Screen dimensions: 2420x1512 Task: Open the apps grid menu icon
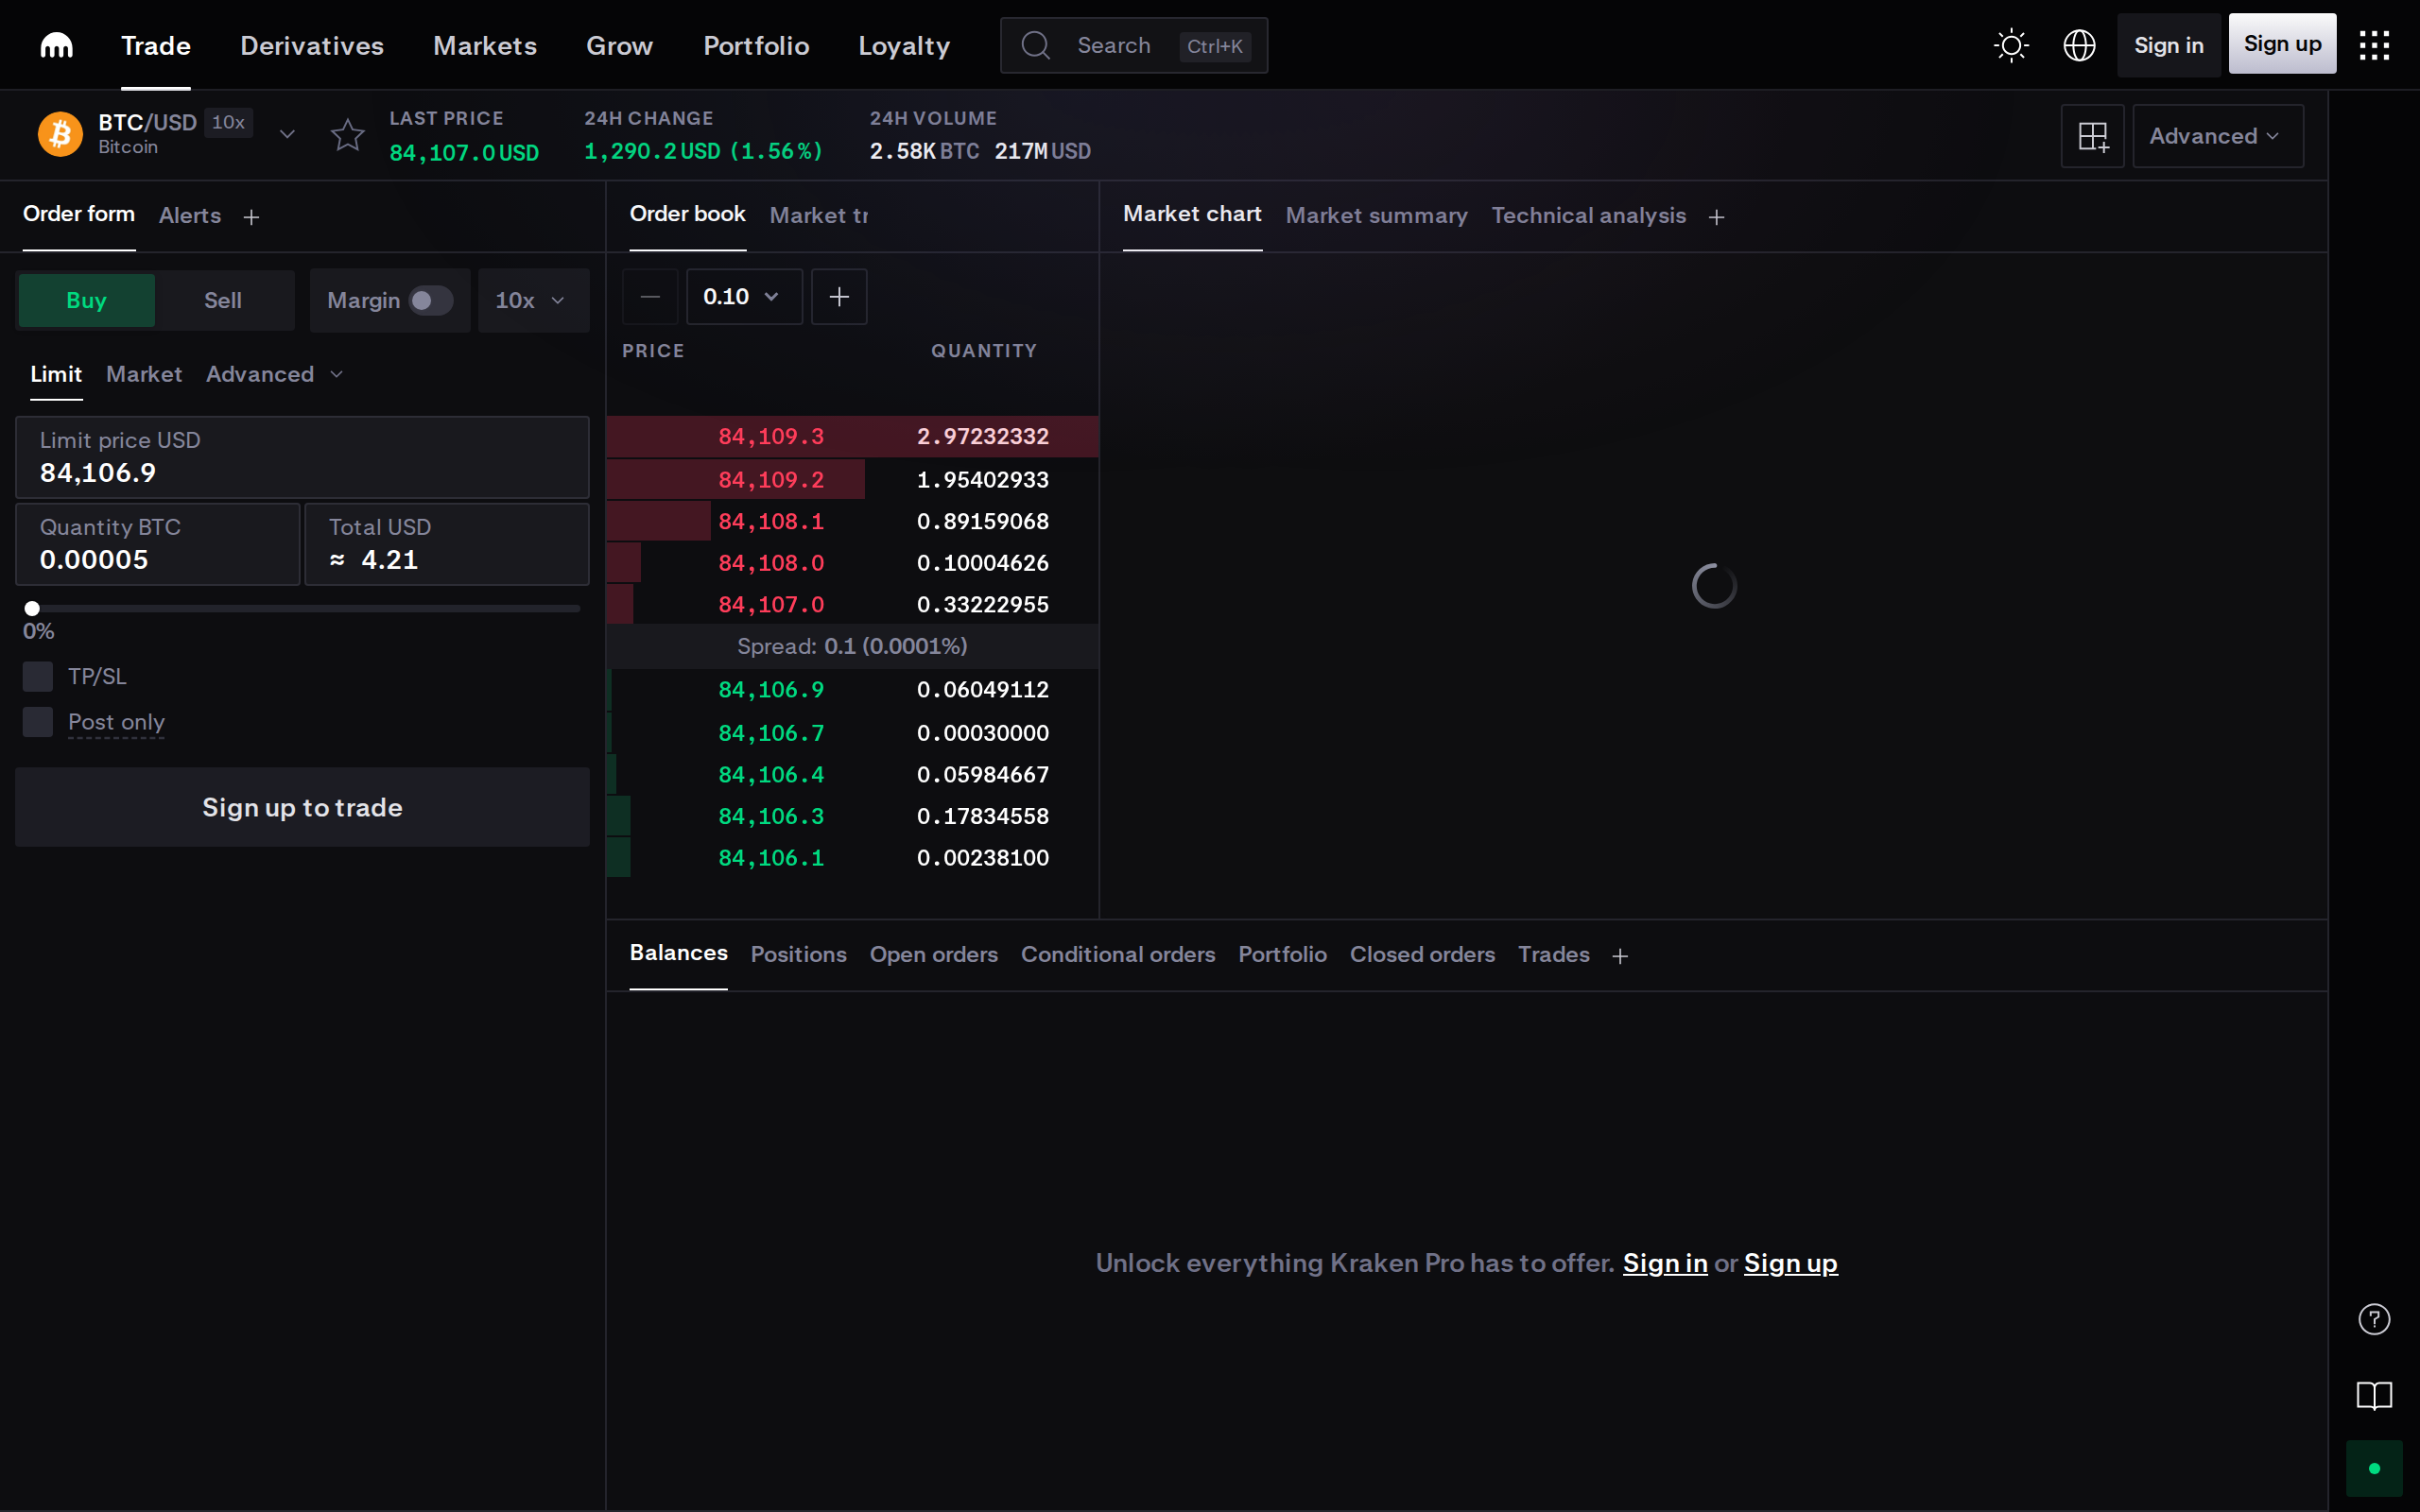2374,45
